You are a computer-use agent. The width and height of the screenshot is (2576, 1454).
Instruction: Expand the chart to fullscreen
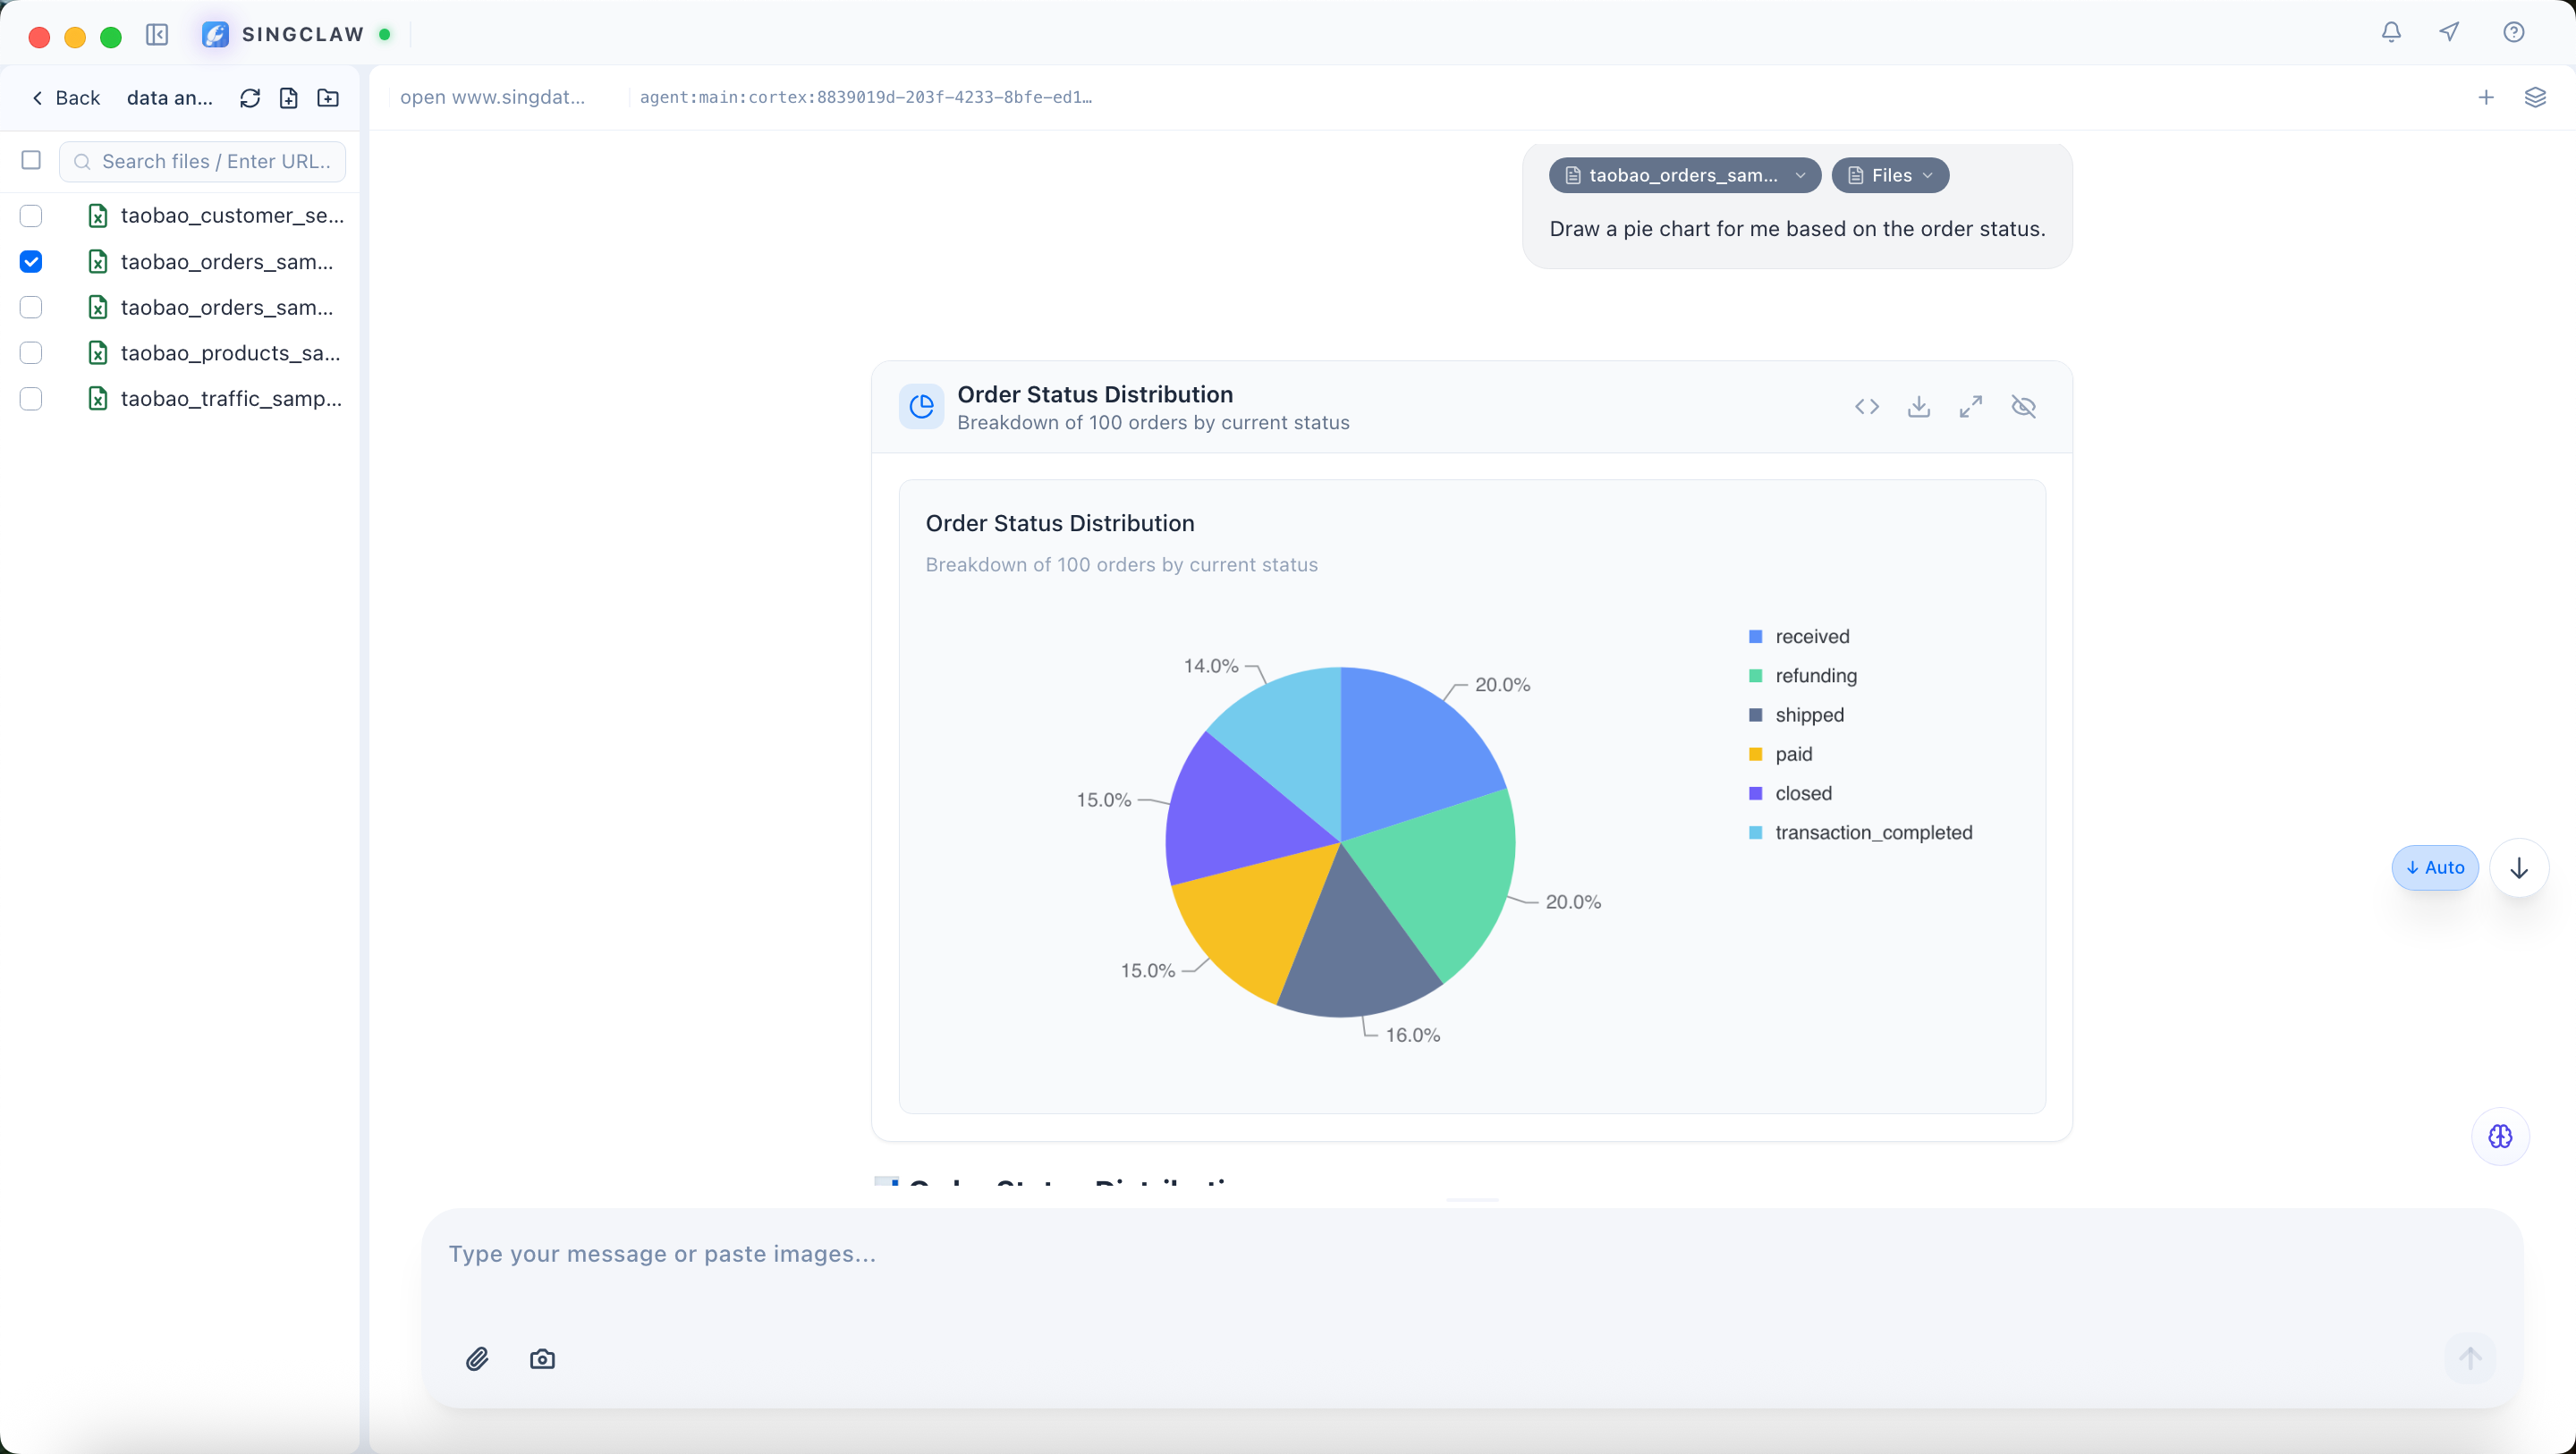pos(1970,407)
